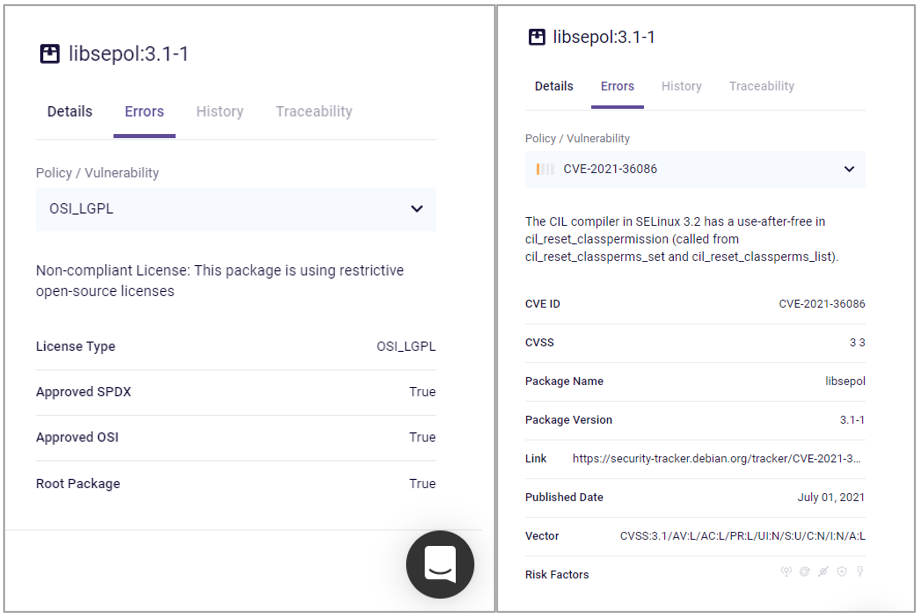Click the Vector label
Image resolution: width=919 pixels, height=615 pixels.
(x=542, y=536)
